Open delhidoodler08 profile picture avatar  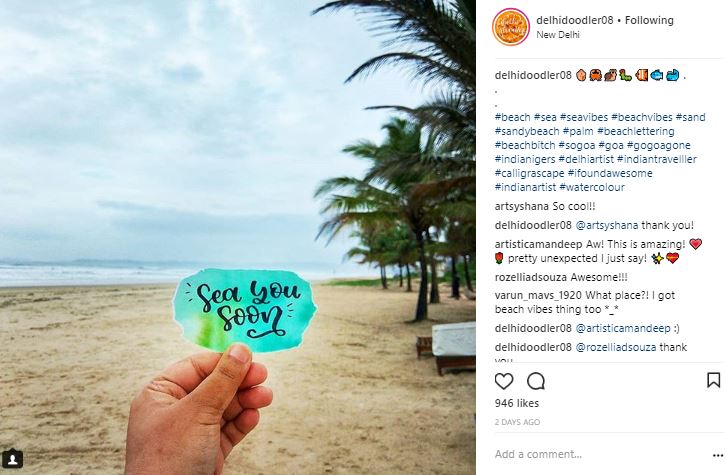(511, 27)
